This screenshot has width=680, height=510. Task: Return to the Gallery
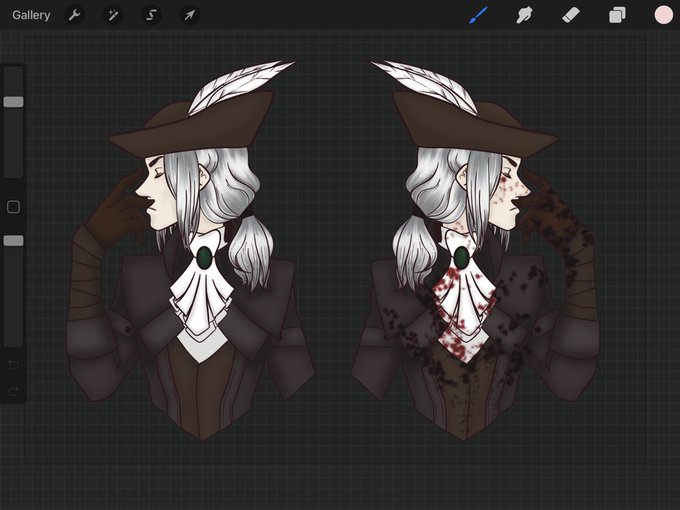click(31, 15)
